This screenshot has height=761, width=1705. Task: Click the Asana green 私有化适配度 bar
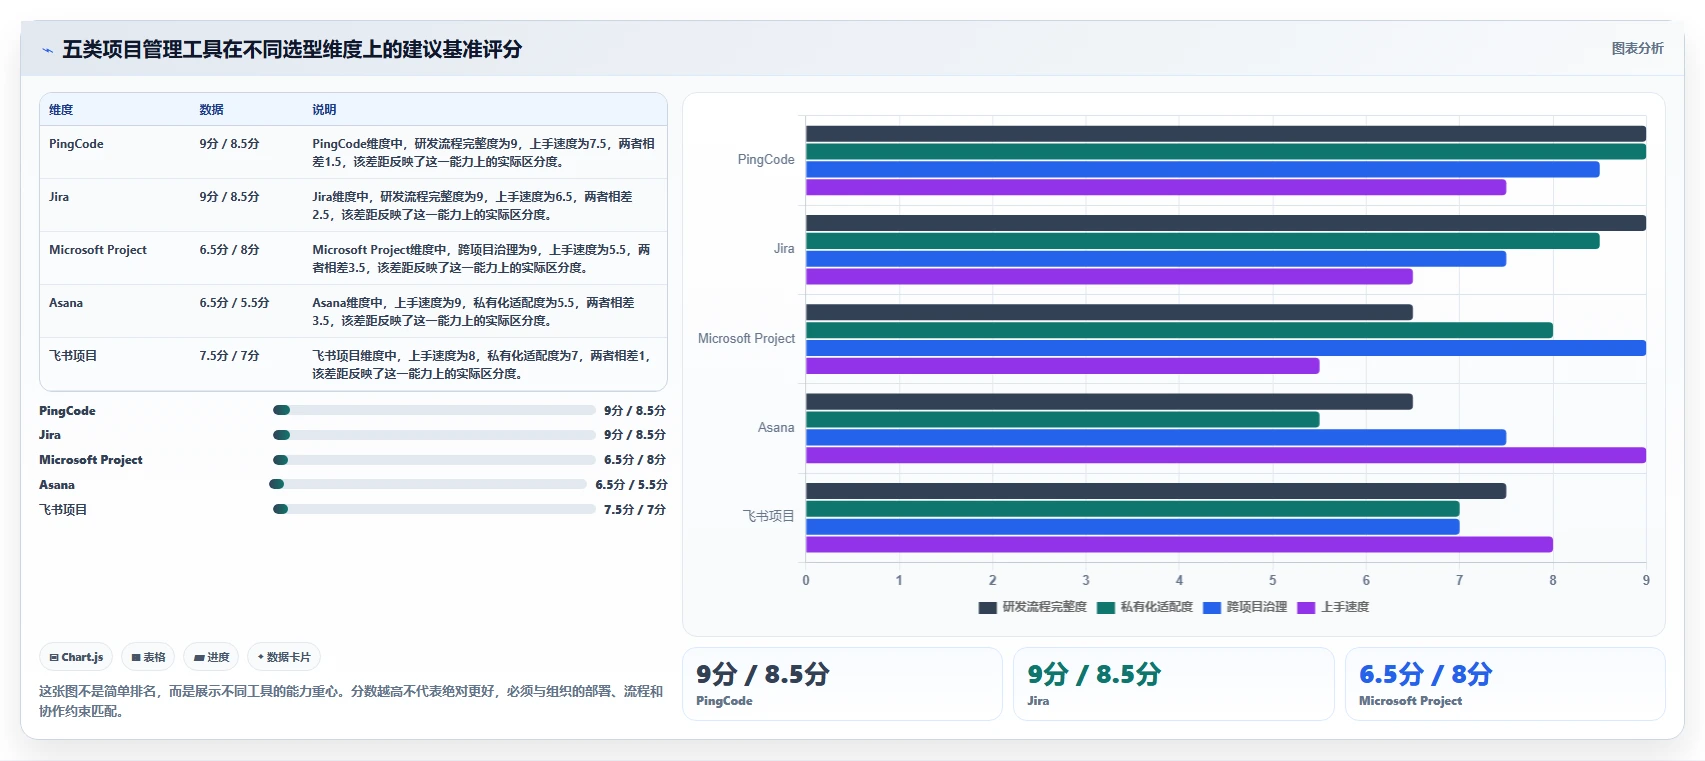click(x=1063, y=419)
